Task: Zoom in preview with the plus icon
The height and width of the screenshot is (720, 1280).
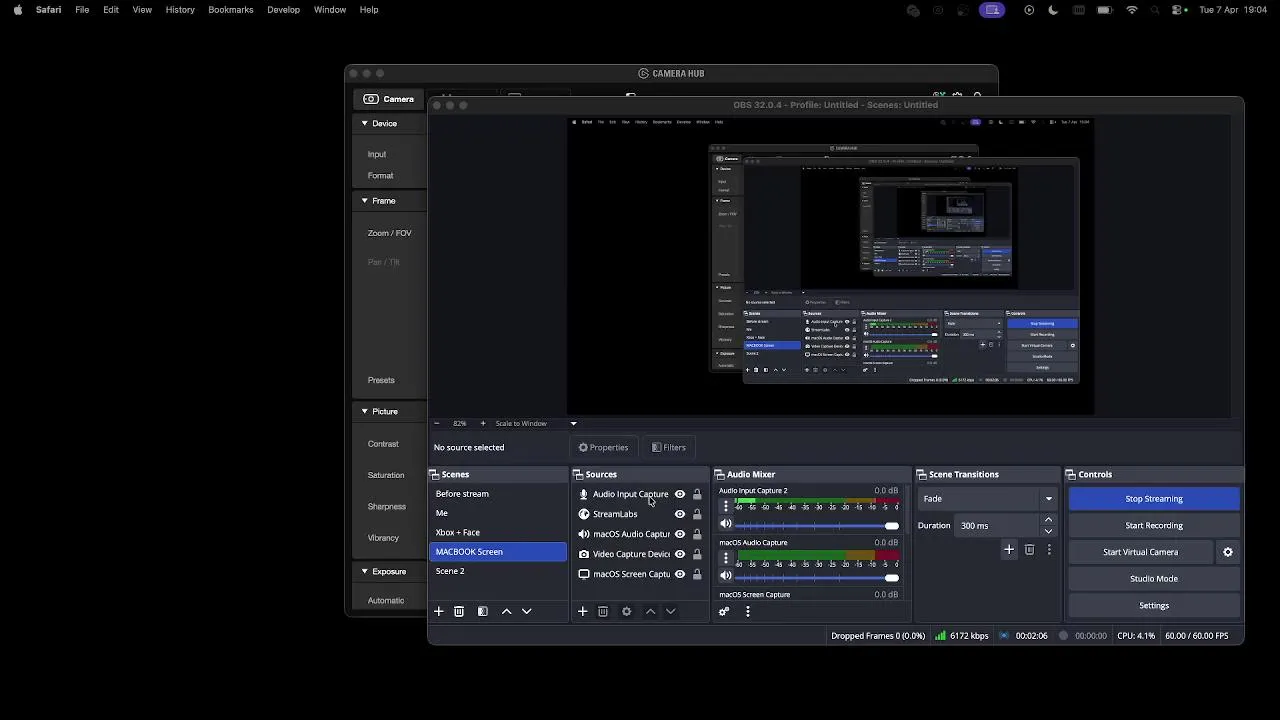Action: [483, 423]
